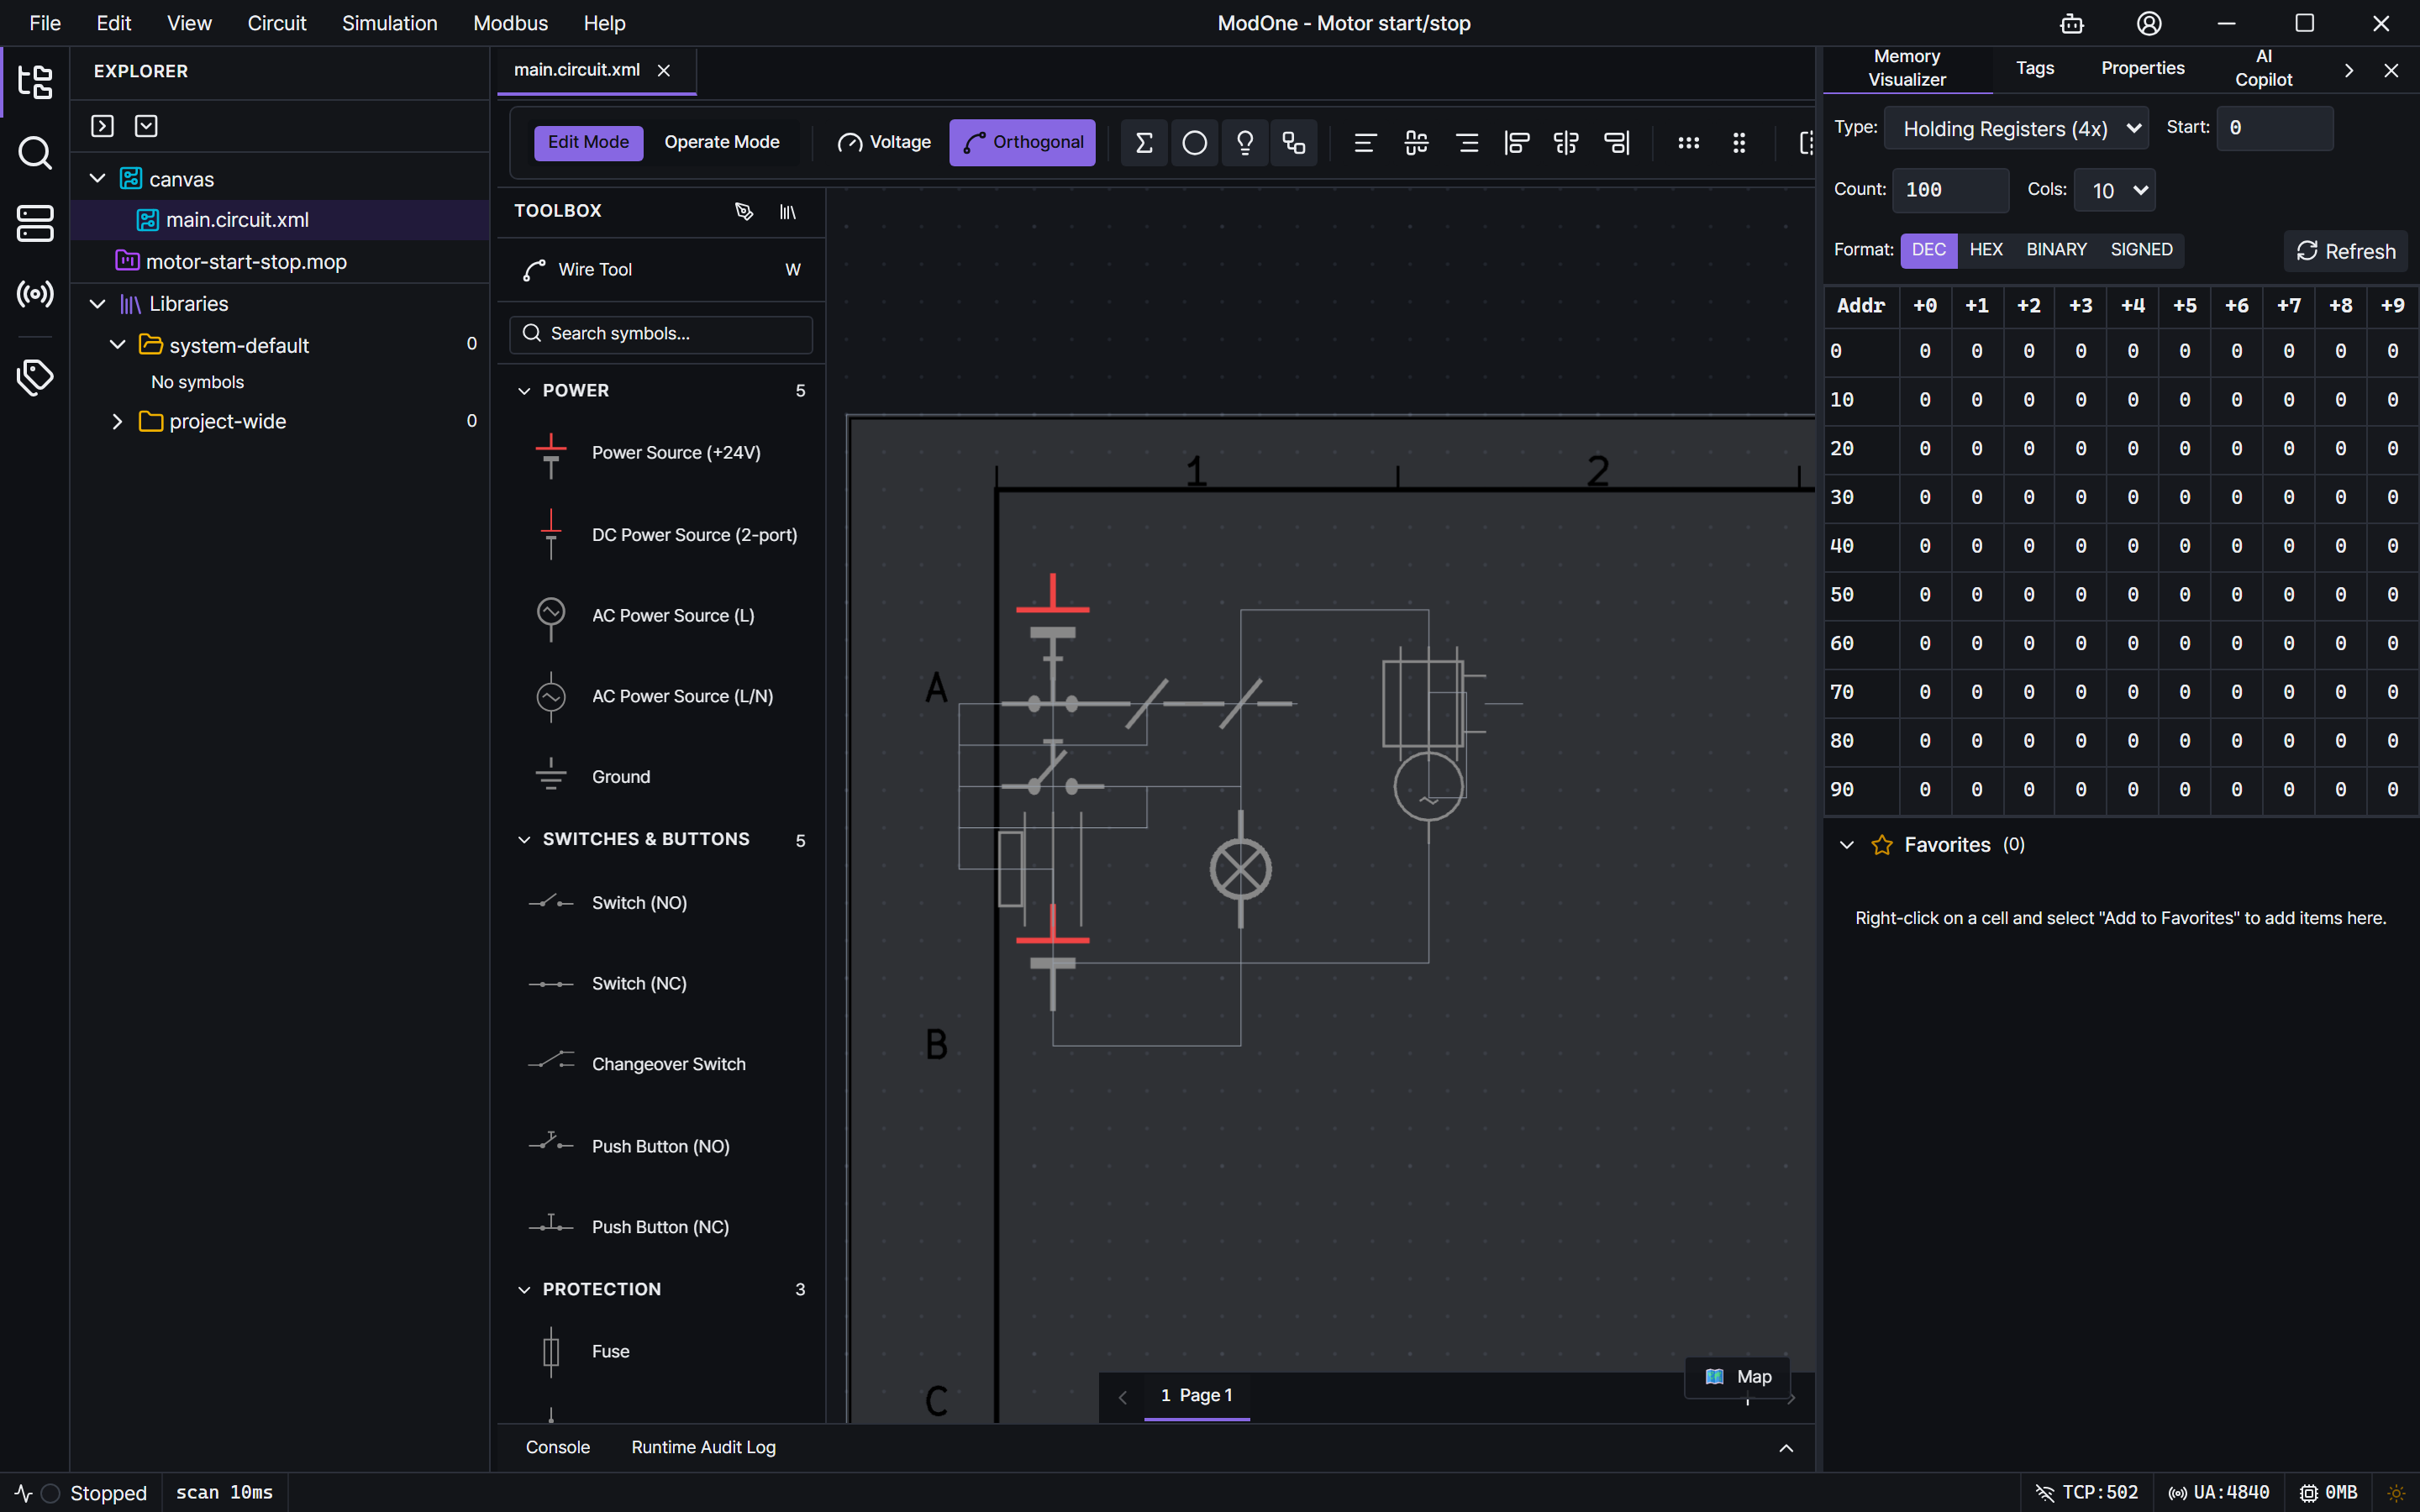The width and height of the screenshot is (2420, 1512).
Task: Open the Type dropdown Holding Registers (4x)
Action: point(2016,128)
